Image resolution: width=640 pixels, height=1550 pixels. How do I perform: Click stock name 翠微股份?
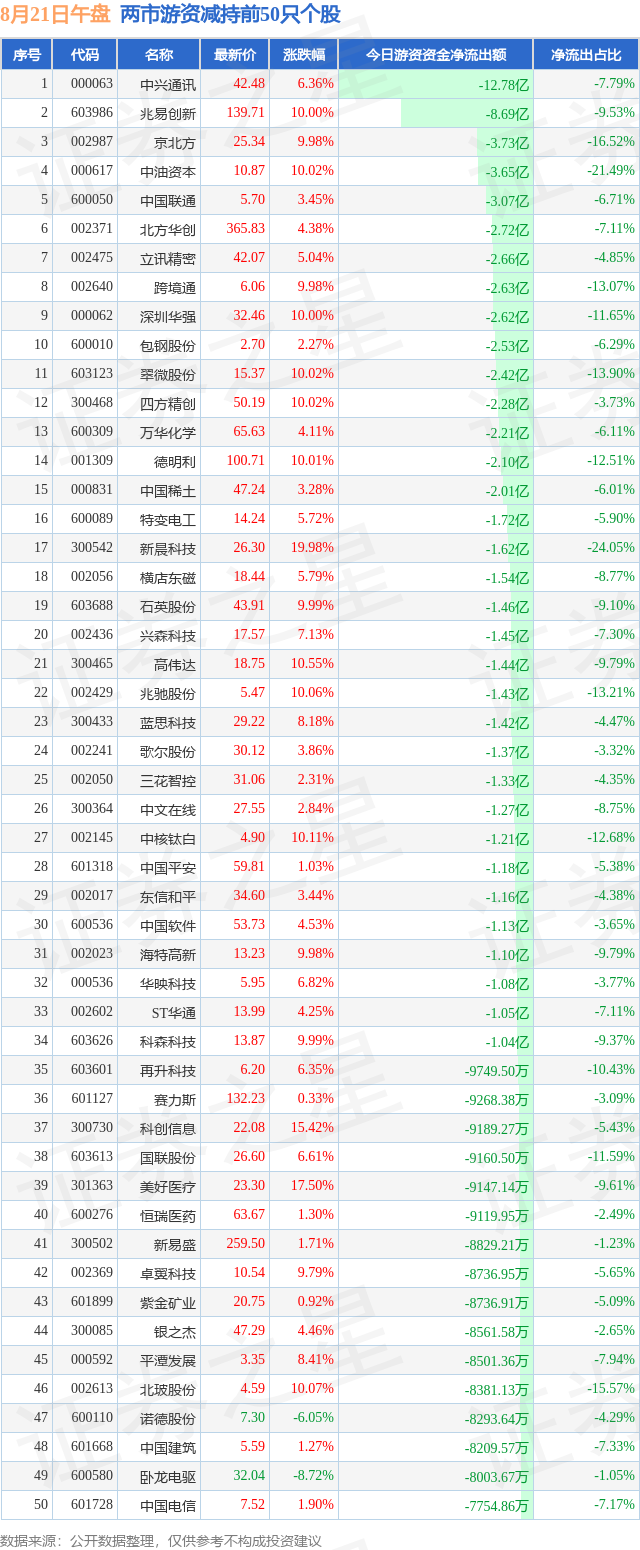(x=168, y=374)
